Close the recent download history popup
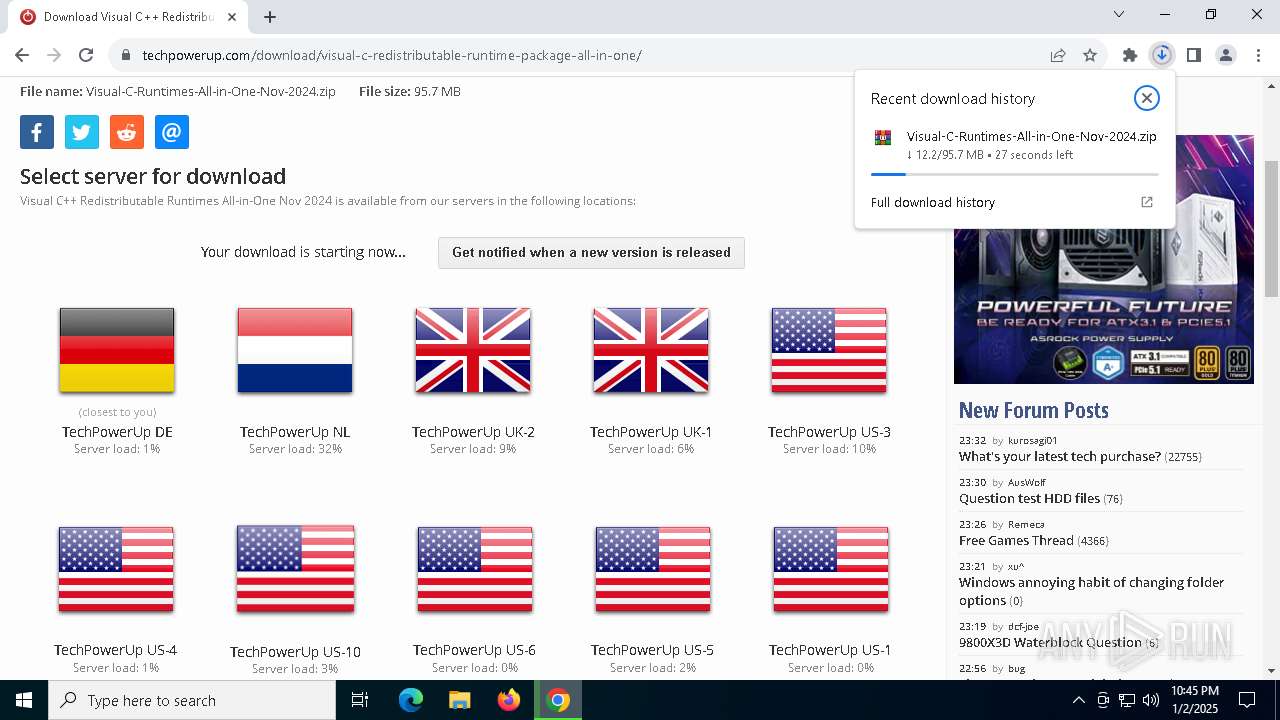This screenshot has height=720, width=1280. (1147, 97)
